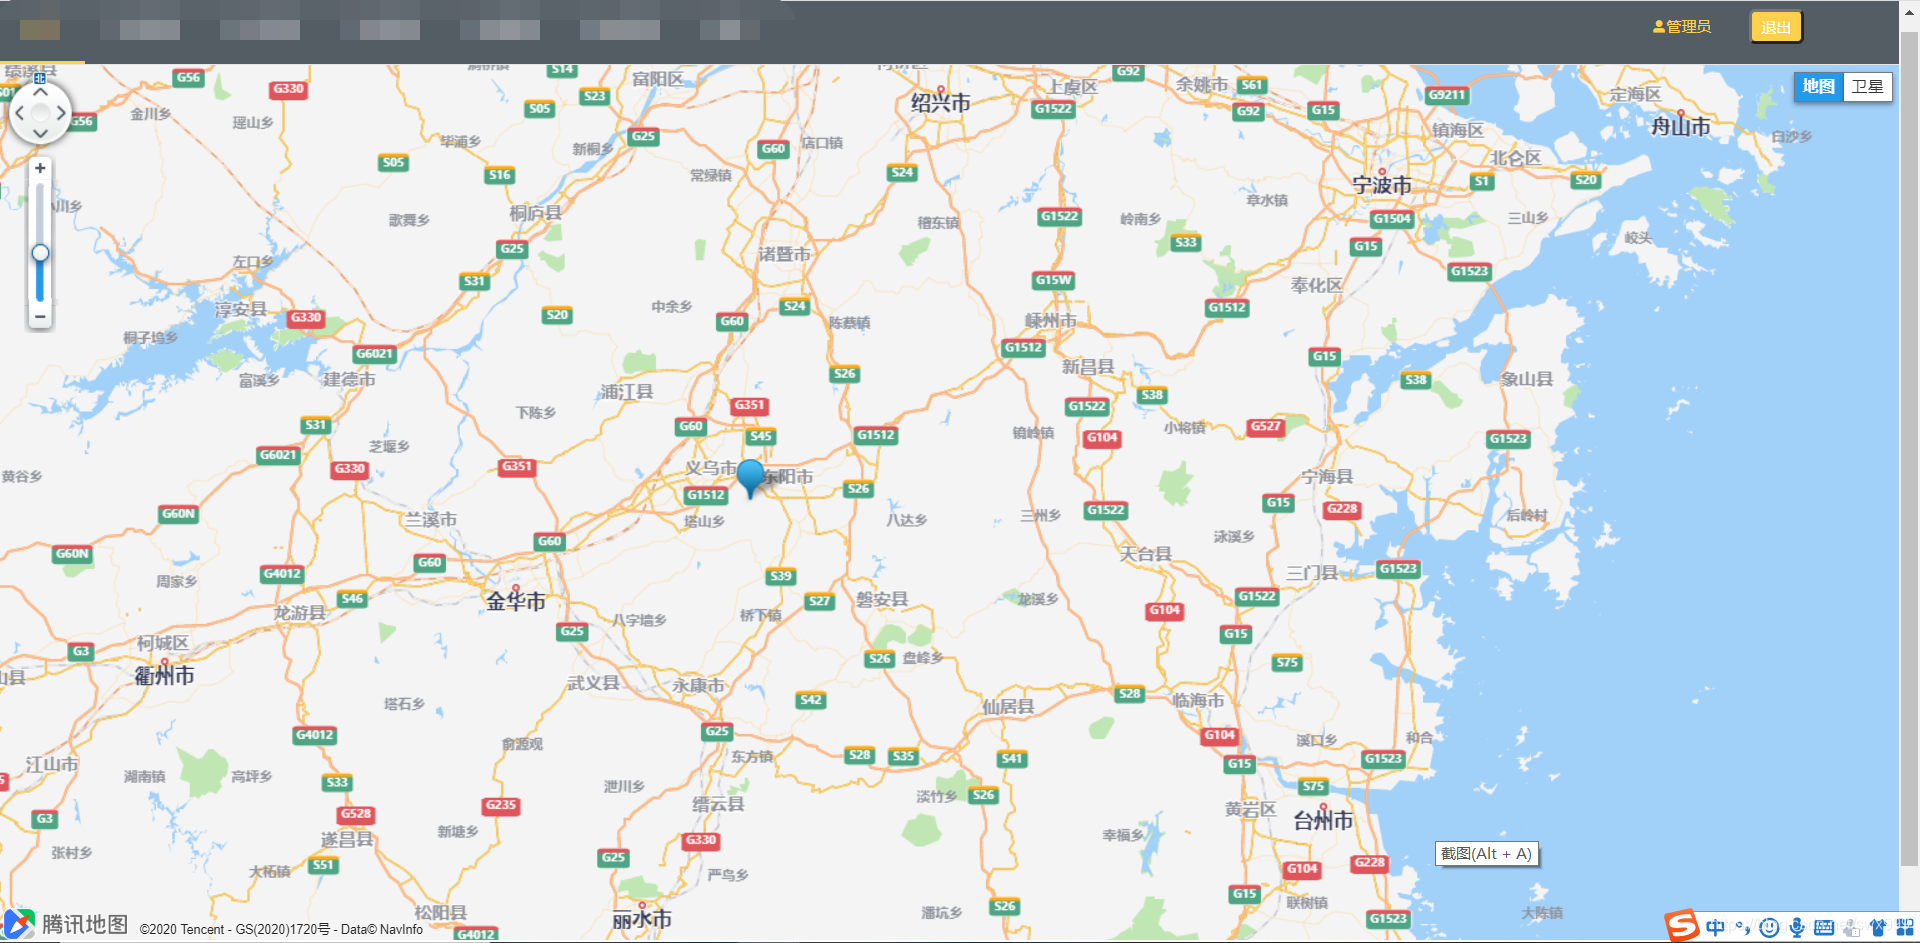Pan the map north with the up arrow
This screenshot has height=943, width=1920.
pos(40,92)
